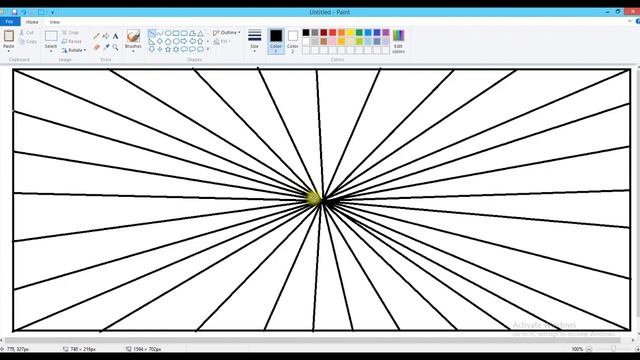This screenshot has height=360, width=640.
Task: Choose the Rectangle shape
Action: coord(176,33)
